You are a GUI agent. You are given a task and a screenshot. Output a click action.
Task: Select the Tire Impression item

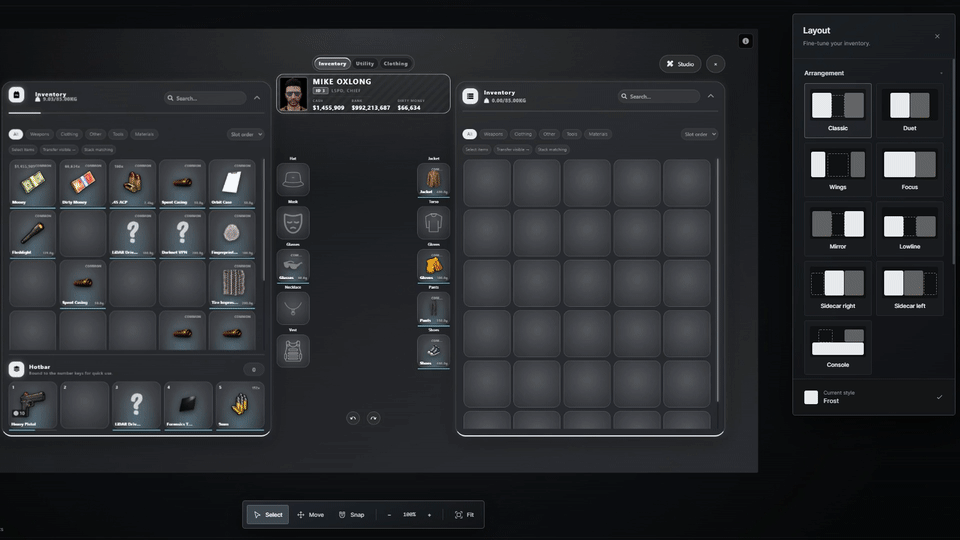point(232,284)
